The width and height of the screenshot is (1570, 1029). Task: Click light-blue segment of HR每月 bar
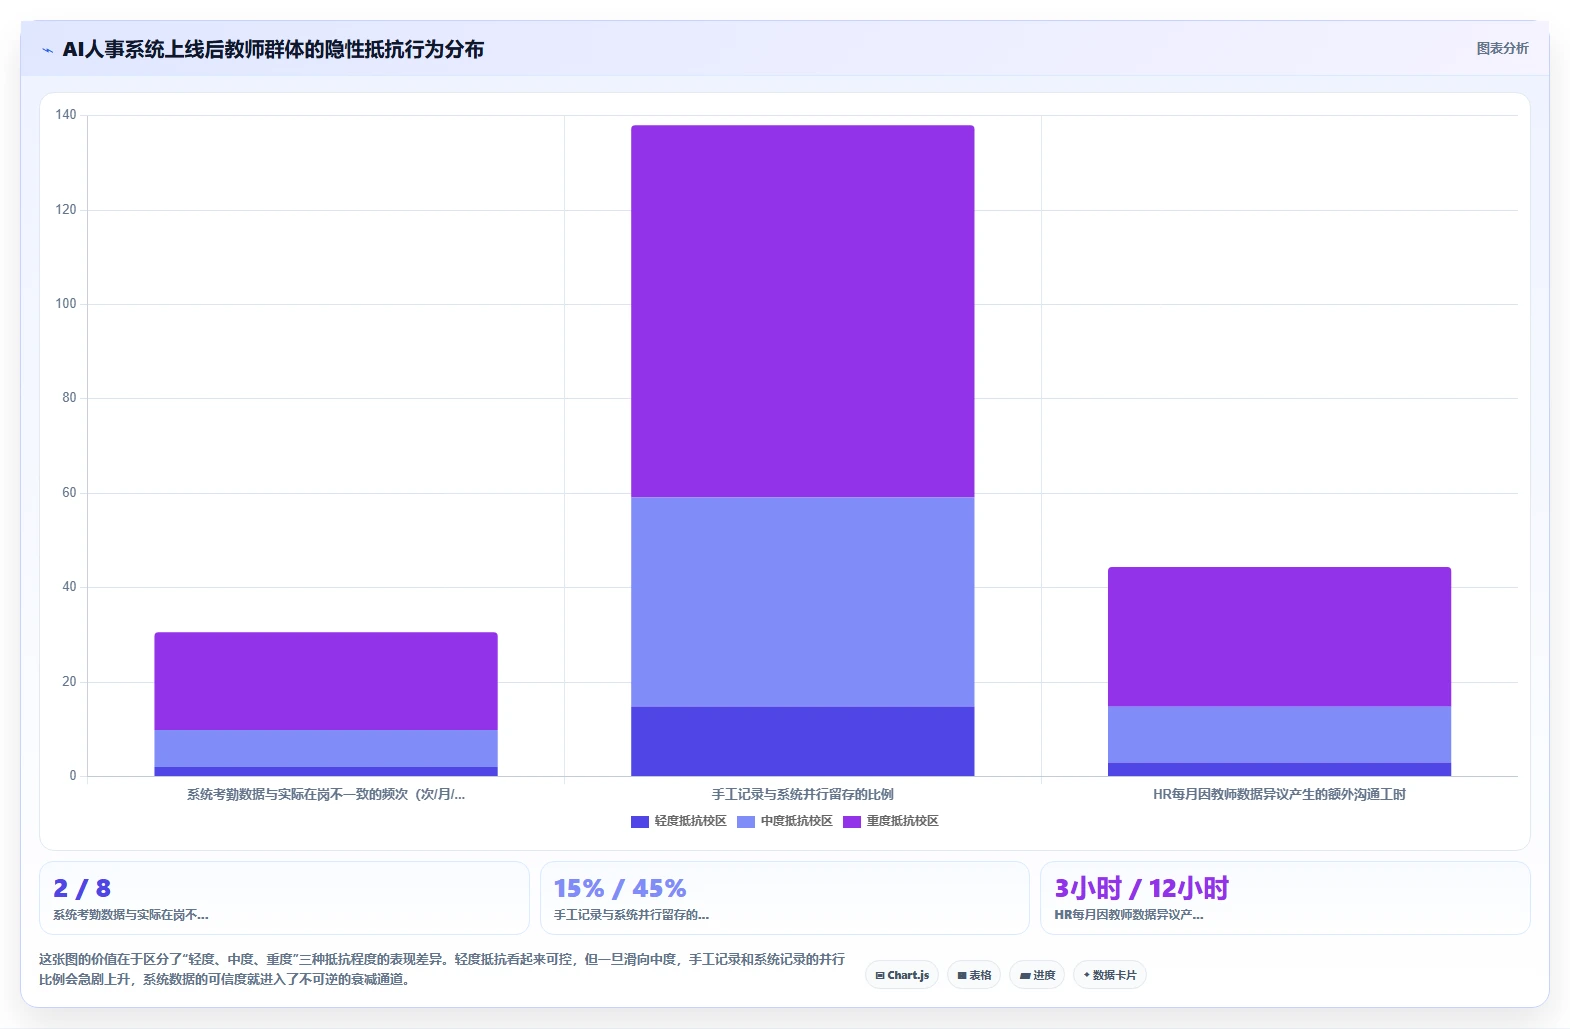click(1280, 735)
